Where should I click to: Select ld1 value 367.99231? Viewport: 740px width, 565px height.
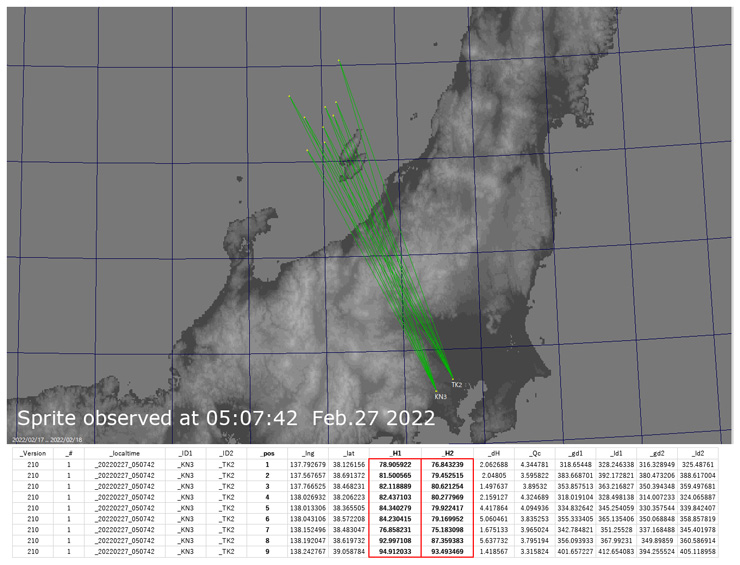(x=616, y=541)
